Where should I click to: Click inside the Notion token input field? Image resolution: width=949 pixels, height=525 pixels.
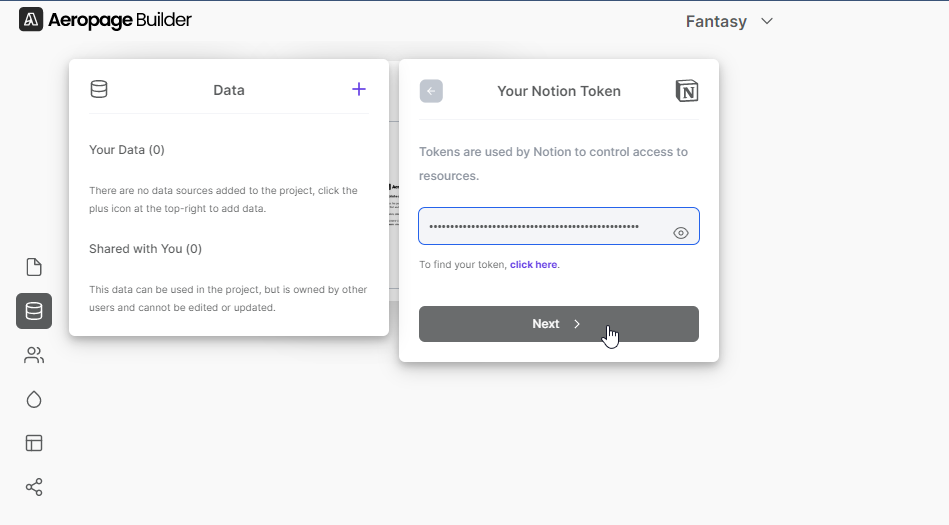click(x=540, y=227)
